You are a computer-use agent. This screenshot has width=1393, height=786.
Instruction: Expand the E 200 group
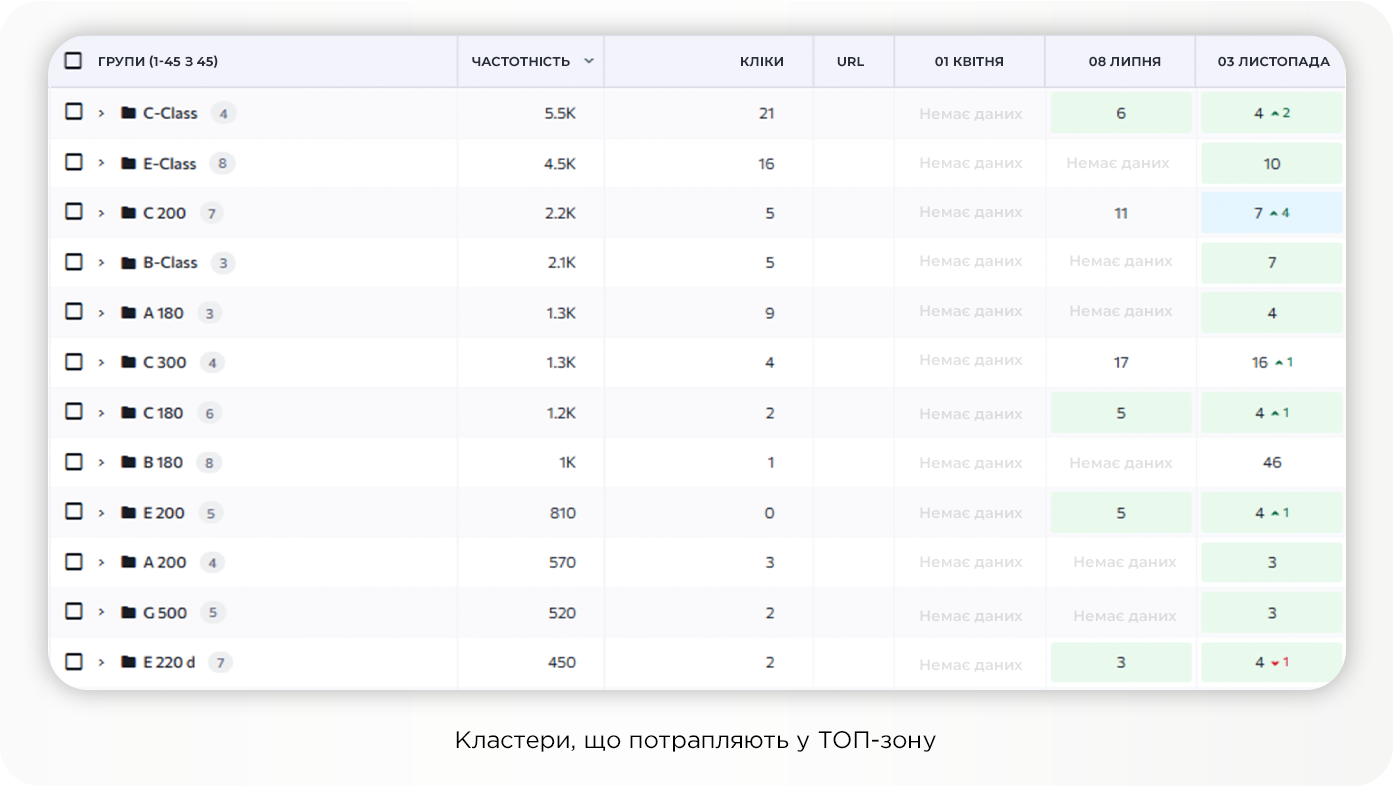point(101,513)
